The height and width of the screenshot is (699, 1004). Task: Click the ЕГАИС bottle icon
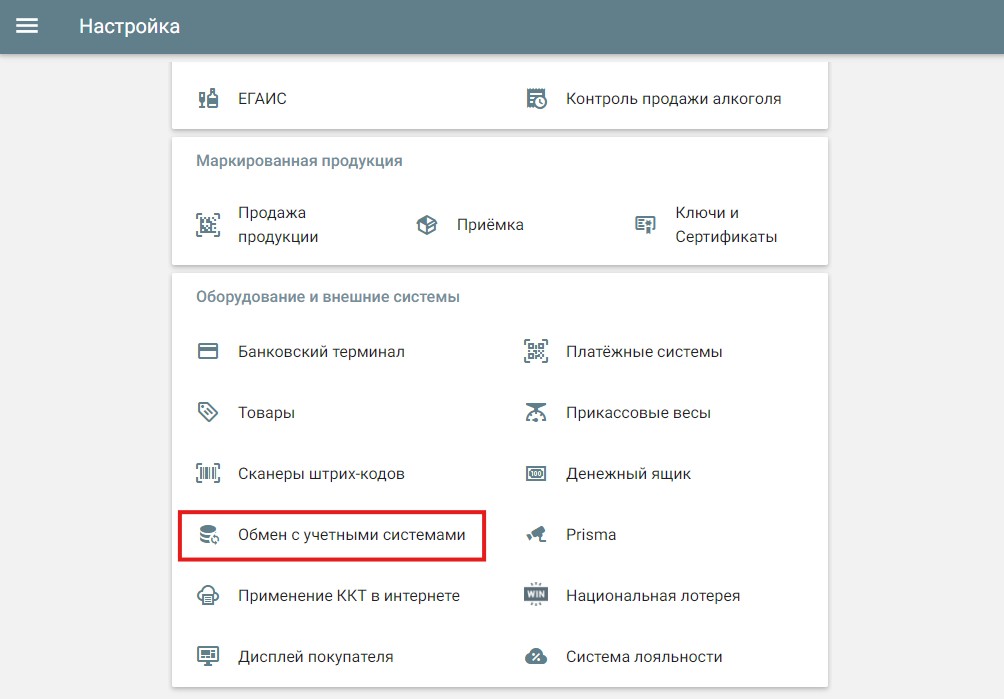pyautogui.click(x=208, y=98)
